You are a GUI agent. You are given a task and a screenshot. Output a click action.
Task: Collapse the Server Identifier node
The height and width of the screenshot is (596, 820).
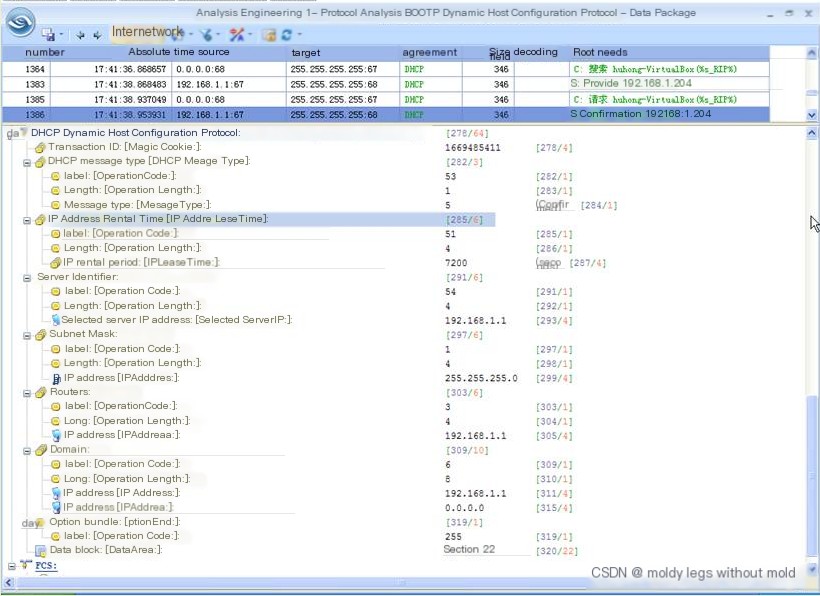[x=27, y=278]
